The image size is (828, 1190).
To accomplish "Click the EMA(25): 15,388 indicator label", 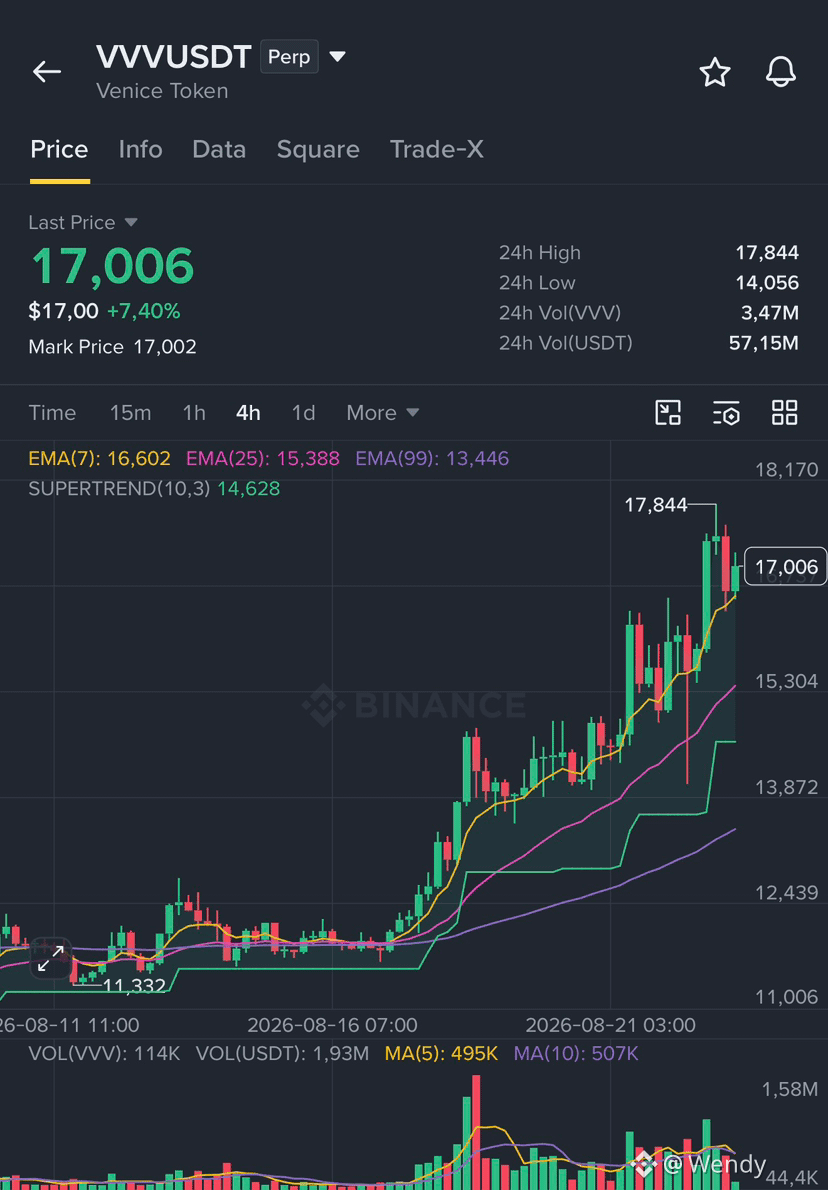I will pos(263,458).
